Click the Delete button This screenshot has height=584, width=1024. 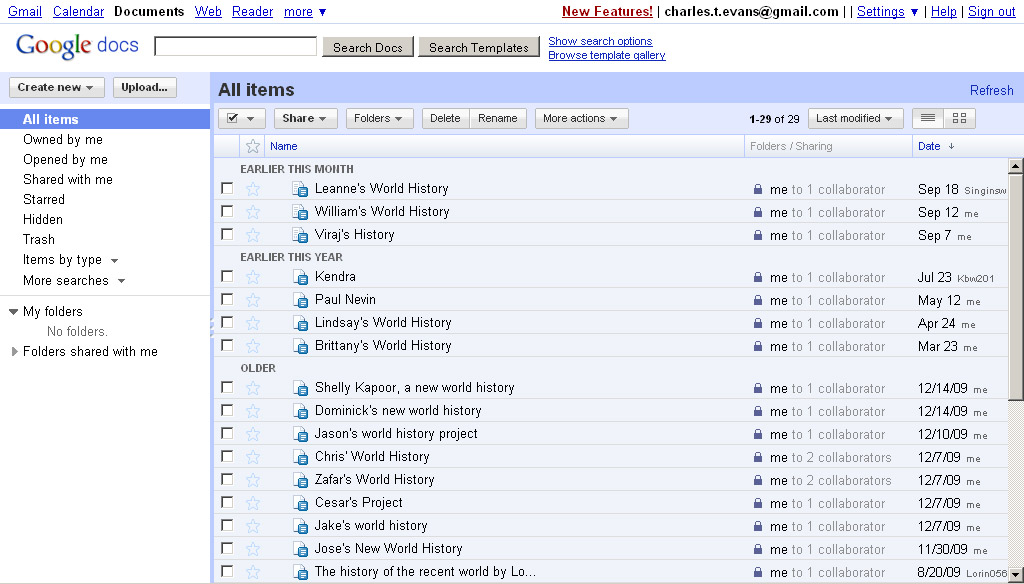pyautogui.click(x=445, y=118)
